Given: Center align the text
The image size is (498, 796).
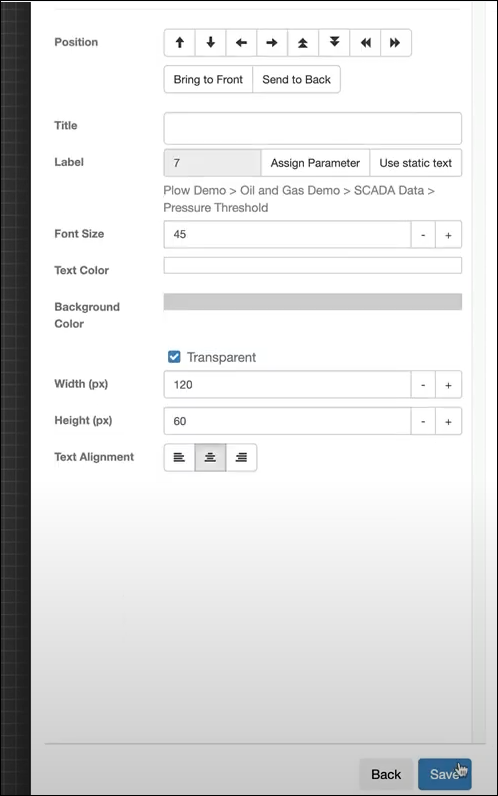Looking at the screenshot, I should coord(210,457).
